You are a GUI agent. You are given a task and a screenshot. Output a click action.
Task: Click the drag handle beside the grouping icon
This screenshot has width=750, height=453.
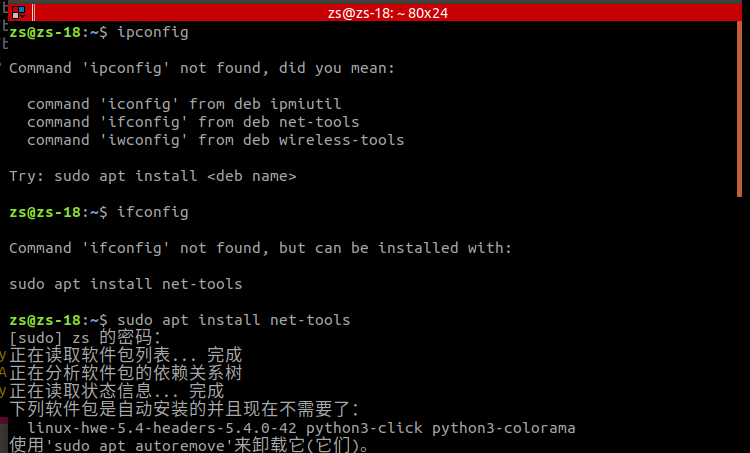click(x=33, y=13)
